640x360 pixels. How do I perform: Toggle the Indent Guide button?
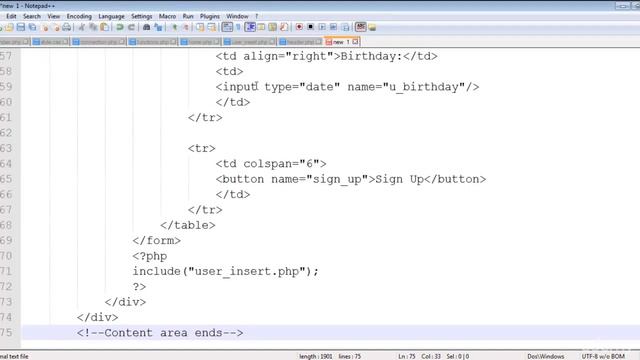point(250,27)
